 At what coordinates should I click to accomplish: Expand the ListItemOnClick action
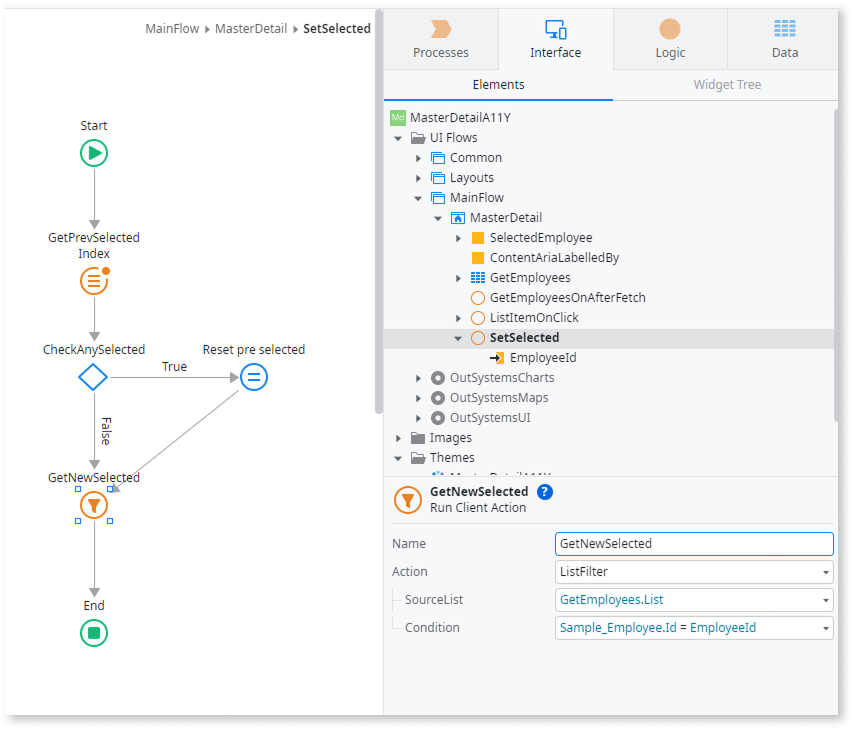pyautogui.click(x=458, y=318)
